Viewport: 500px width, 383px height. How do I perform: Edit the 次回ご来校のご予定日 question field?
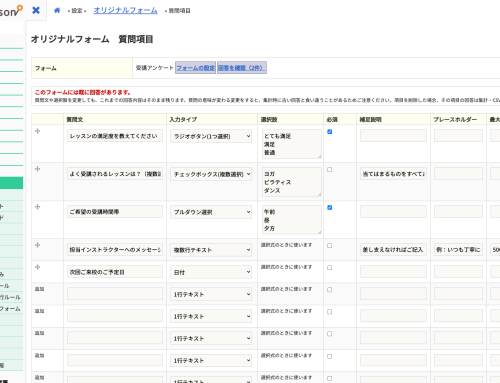(115, 272)
